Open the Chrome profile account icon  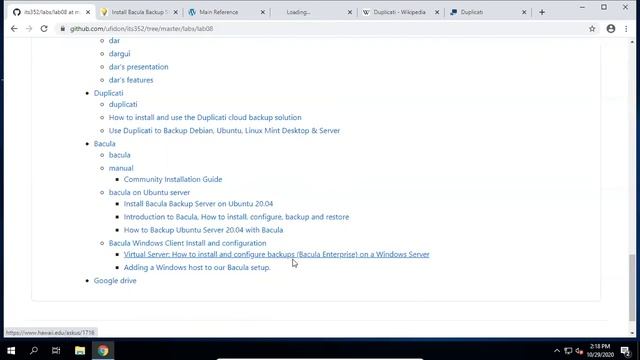pyautogui.click(x=611, y=29)
